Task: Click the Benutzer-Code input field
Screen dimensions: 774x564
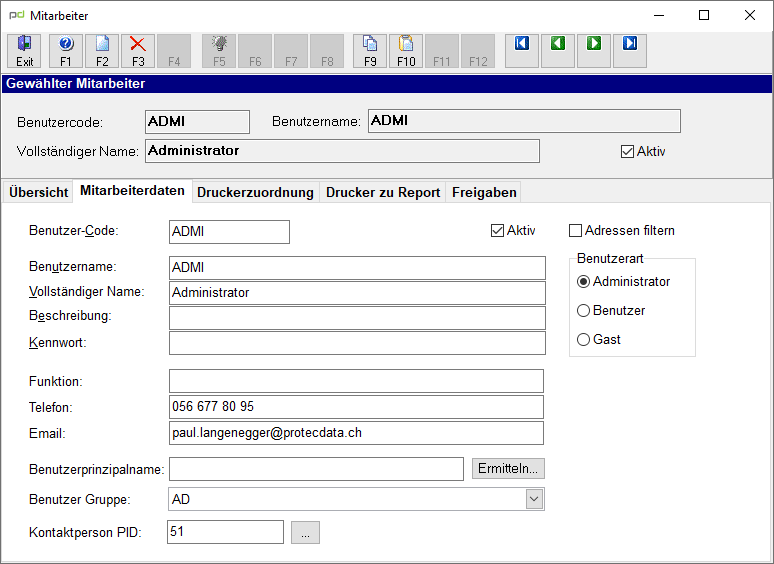Action: click(x=229, y=232)
